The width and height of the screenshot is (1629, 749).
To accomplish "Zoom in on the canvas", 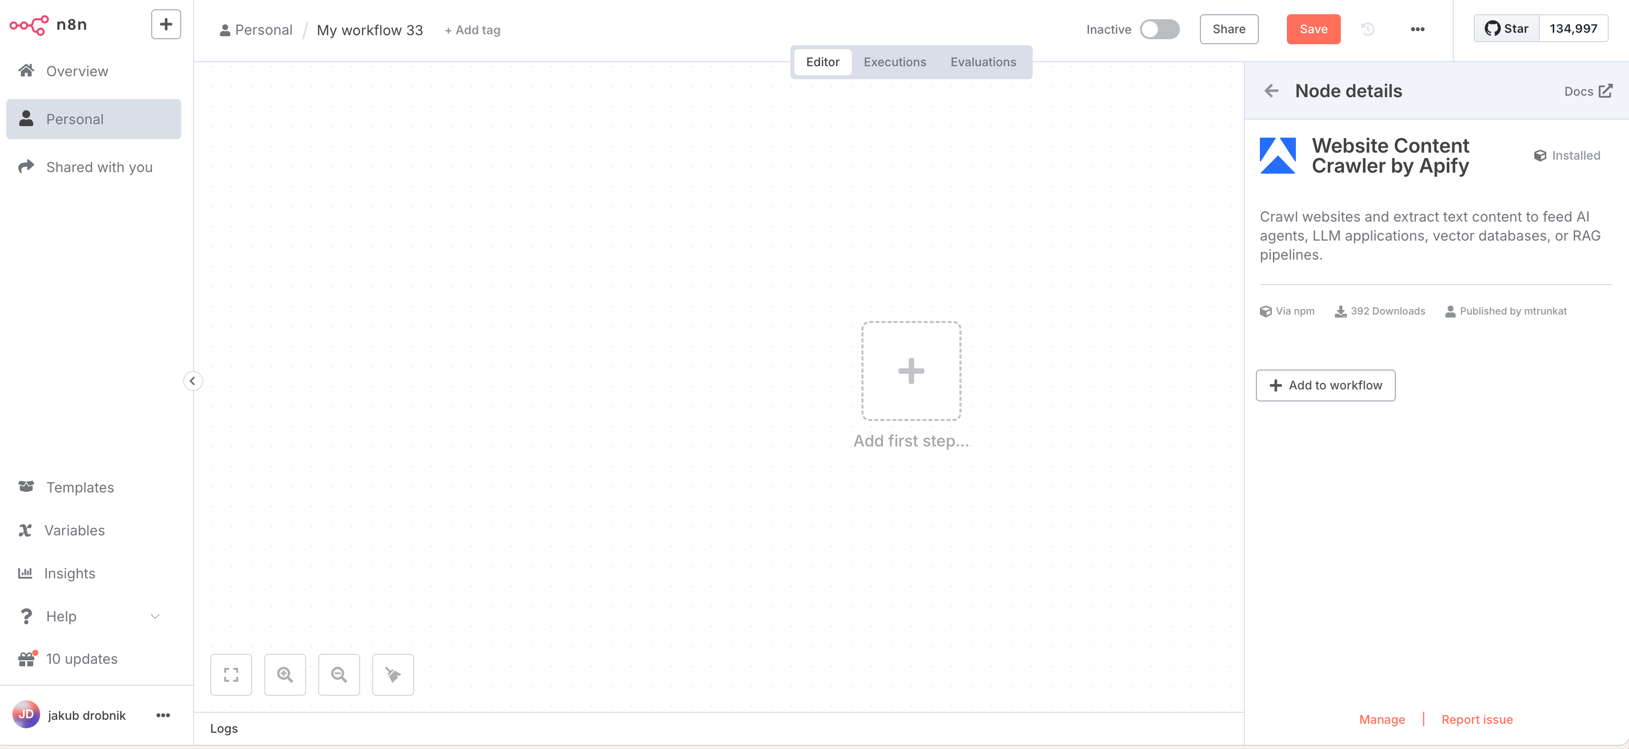I will point(285,675).
